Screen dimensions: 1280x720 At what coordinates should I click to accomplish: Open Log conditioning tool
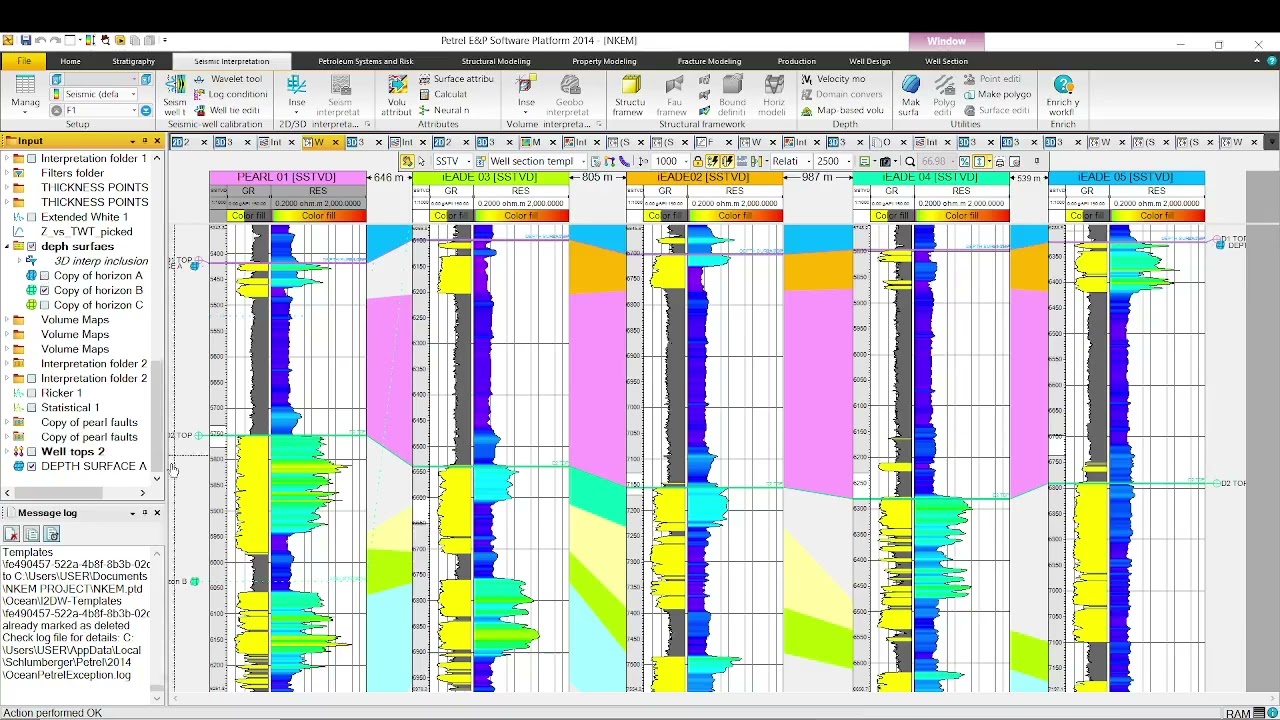pos(229,94)
